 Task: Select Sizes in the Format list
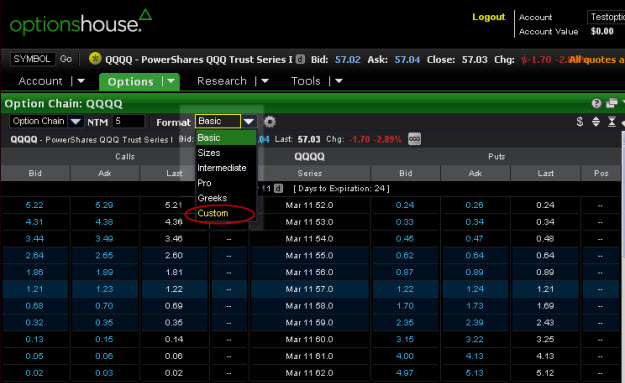point(226,153)
